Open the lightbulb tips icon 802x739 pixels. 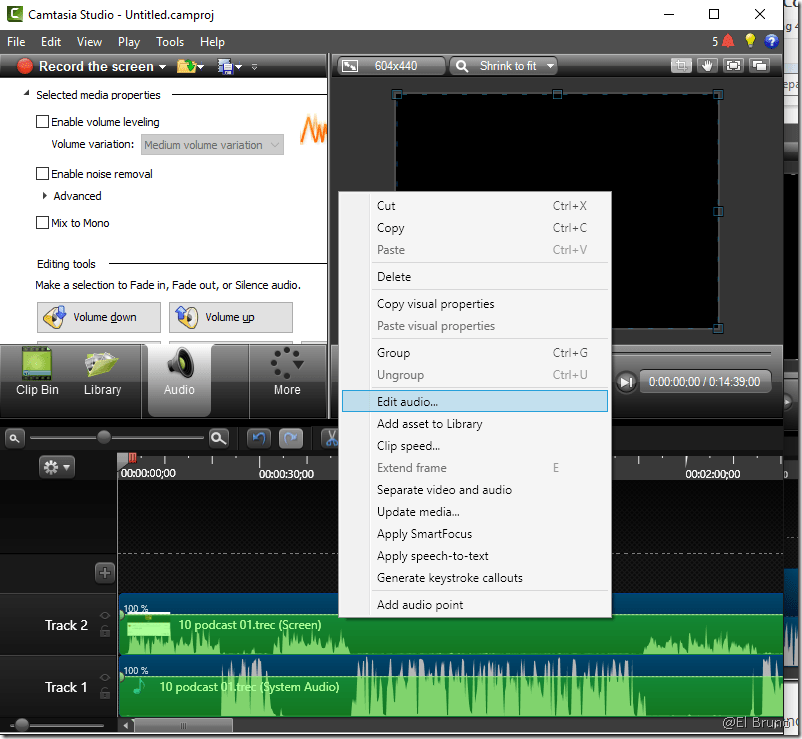coord(750,42)
